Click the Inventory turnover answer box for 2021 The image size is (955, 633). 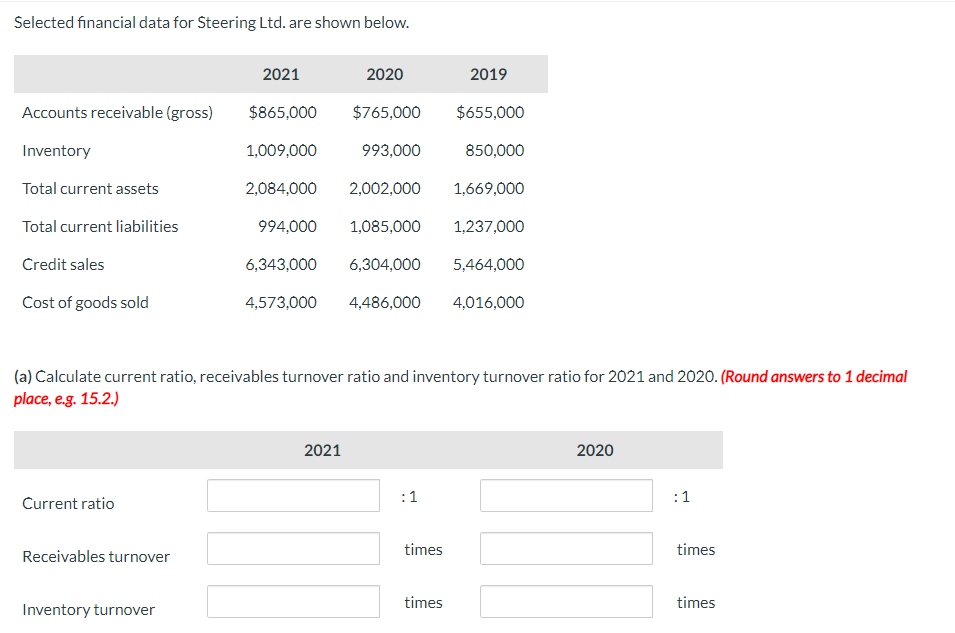(292, 601)
